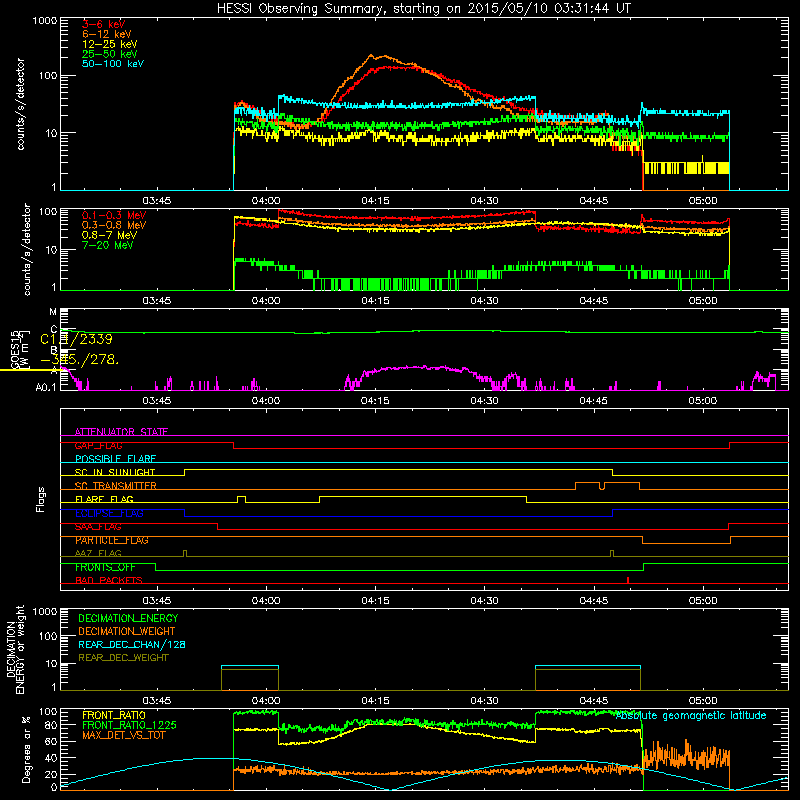This screenshot has height=800, width=800.
Task: Select the DECIMATION_ENERGY legend label
Action: [x=128, y=618]
